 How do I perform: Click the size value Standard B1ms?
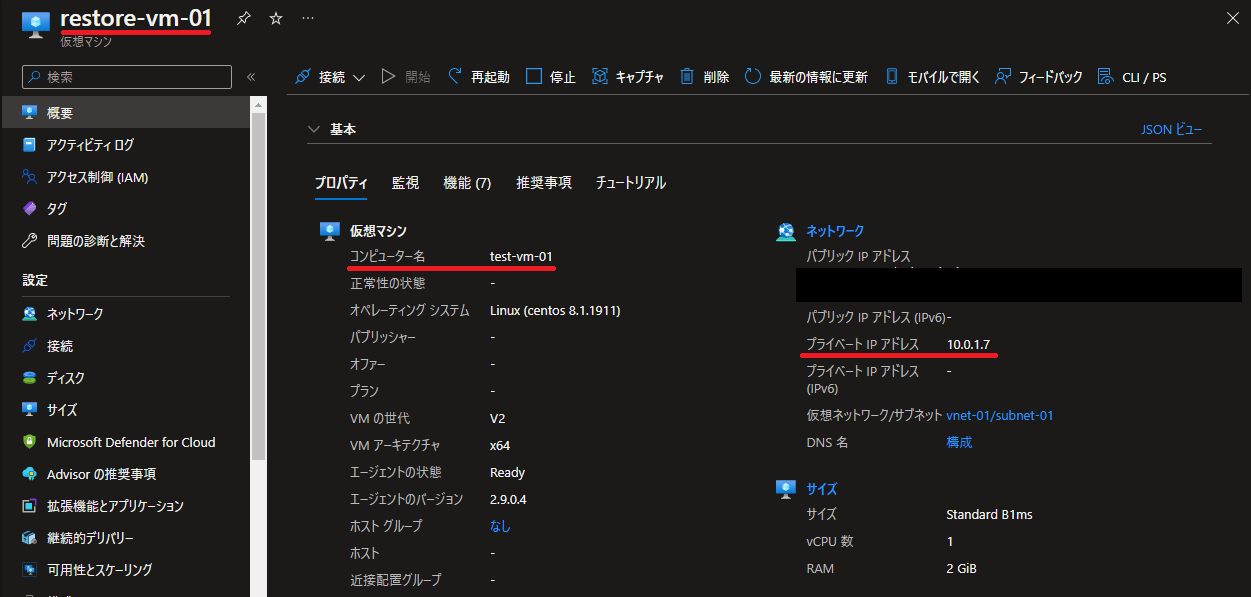989,515
